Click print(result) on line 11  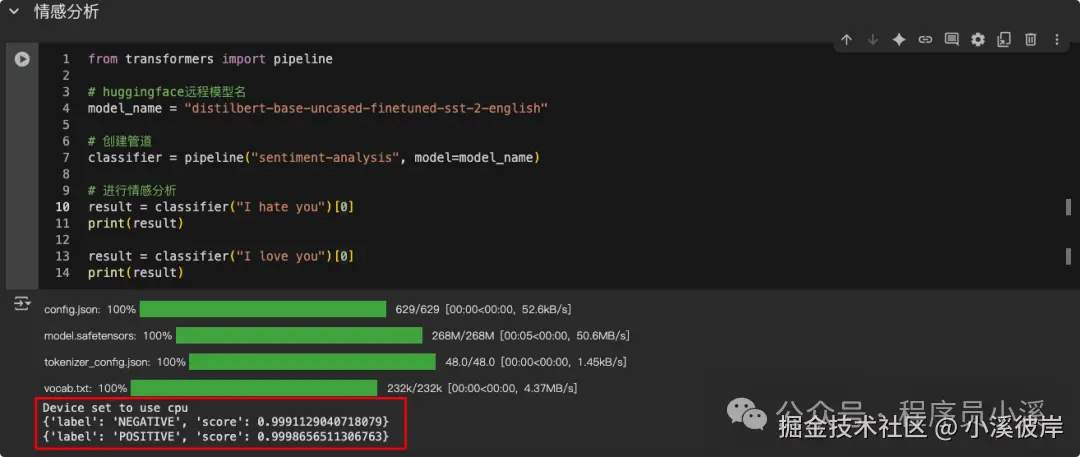click(x=136, y=223)
